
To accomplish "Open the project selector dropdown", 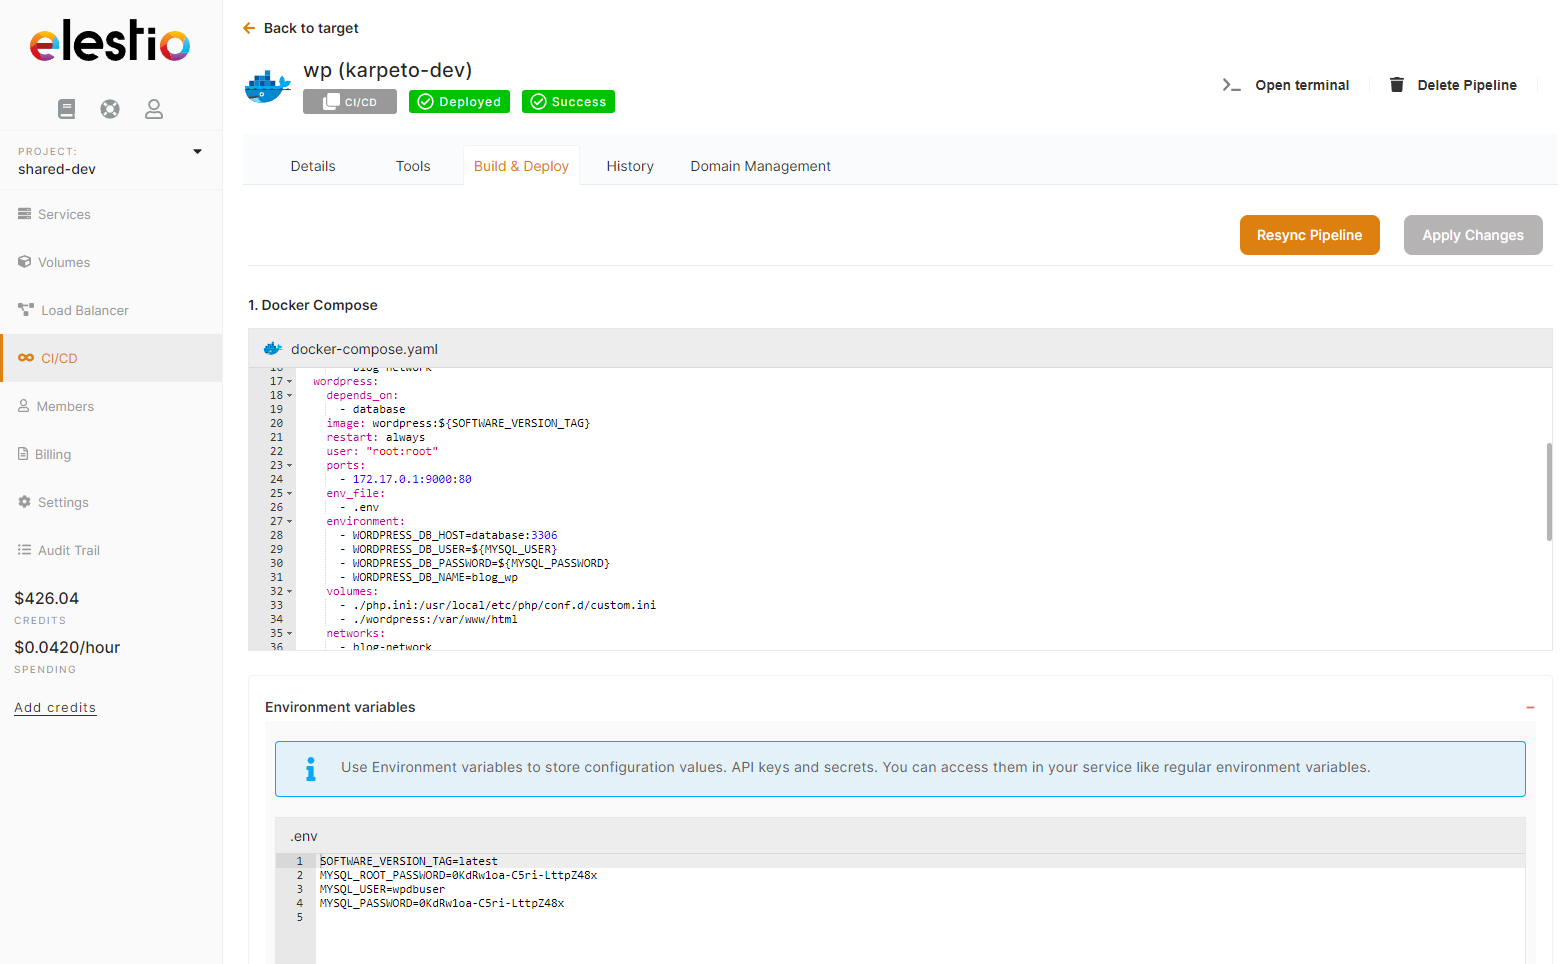I will (197, 152).
